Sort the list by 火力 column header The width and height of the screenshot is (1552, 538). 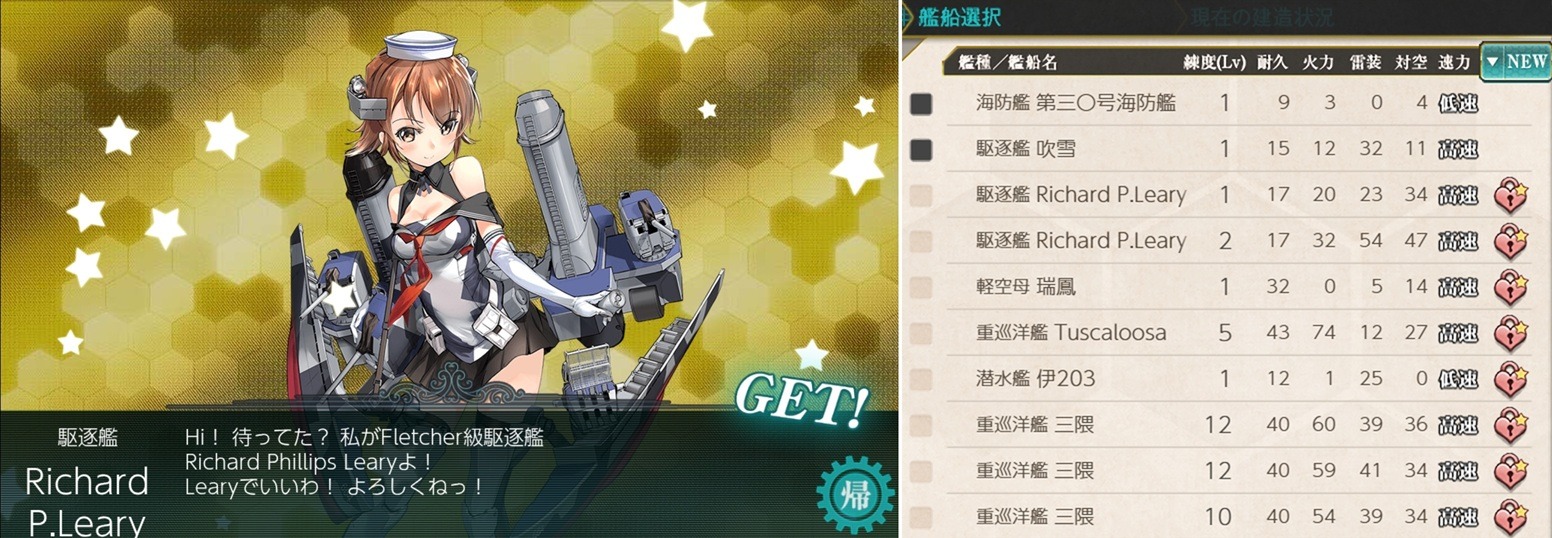1318,62
